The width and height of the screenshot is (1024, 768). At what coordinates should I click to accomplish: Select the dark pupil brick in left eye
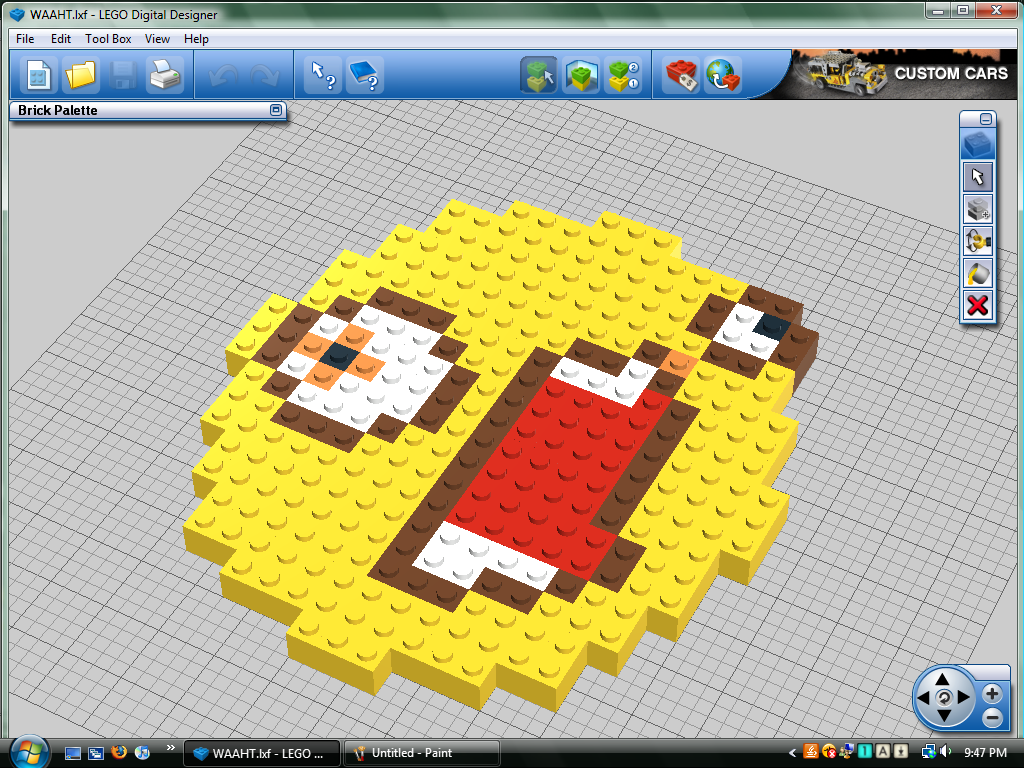pos(340,357)
